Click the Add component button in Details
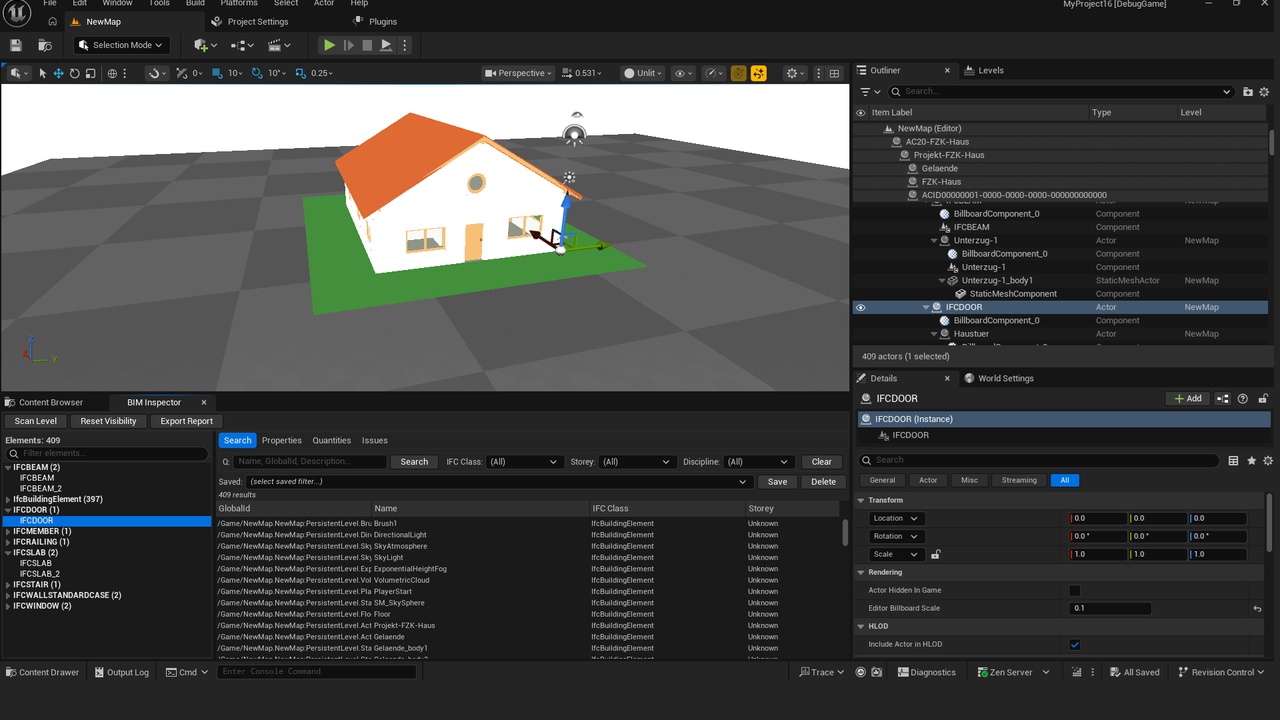 pyautogui.click(x=1188, y=398)
